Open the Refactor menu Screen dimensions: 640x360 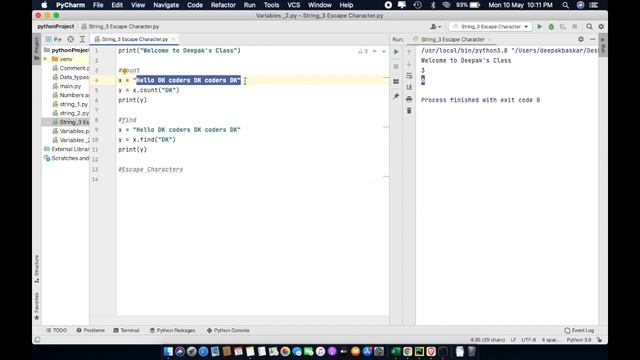223,5
